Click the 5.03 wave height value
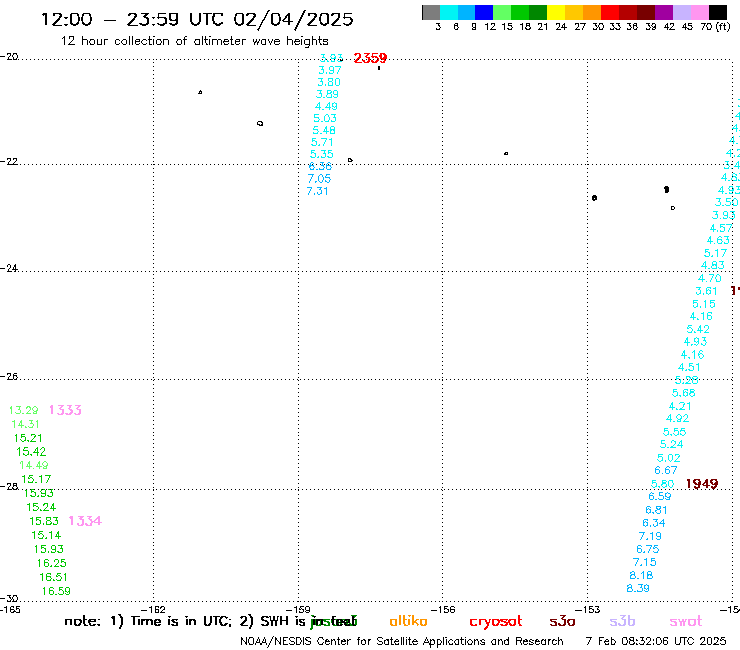The height and width of the screenshot is (650, 740). click(x=325, y=118)
